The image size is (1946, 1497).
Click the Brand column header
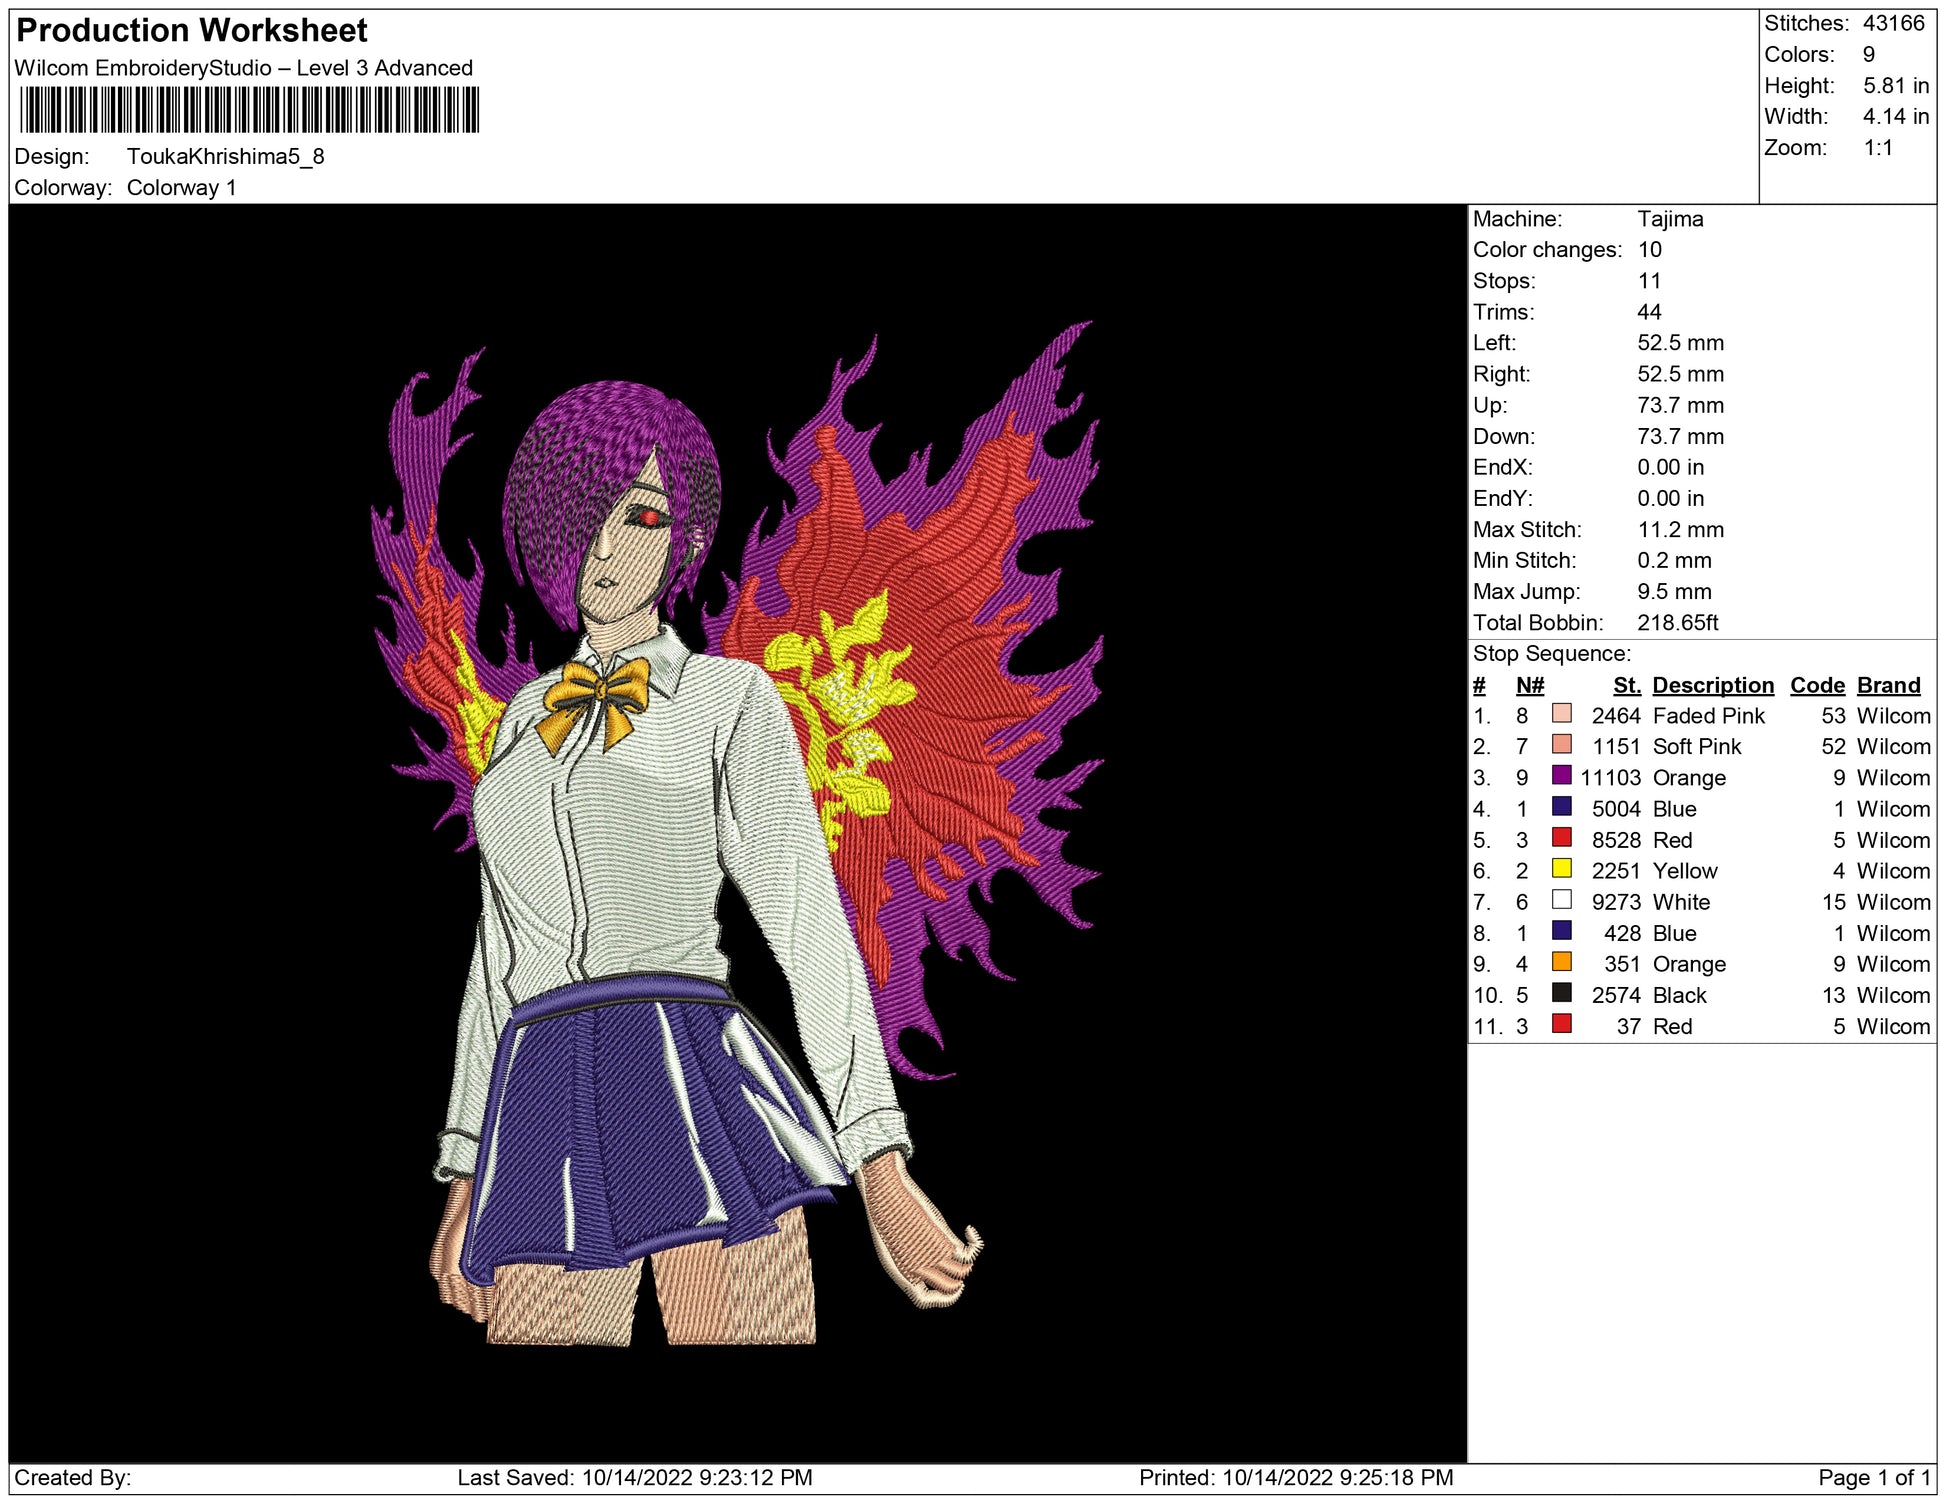1888,685
